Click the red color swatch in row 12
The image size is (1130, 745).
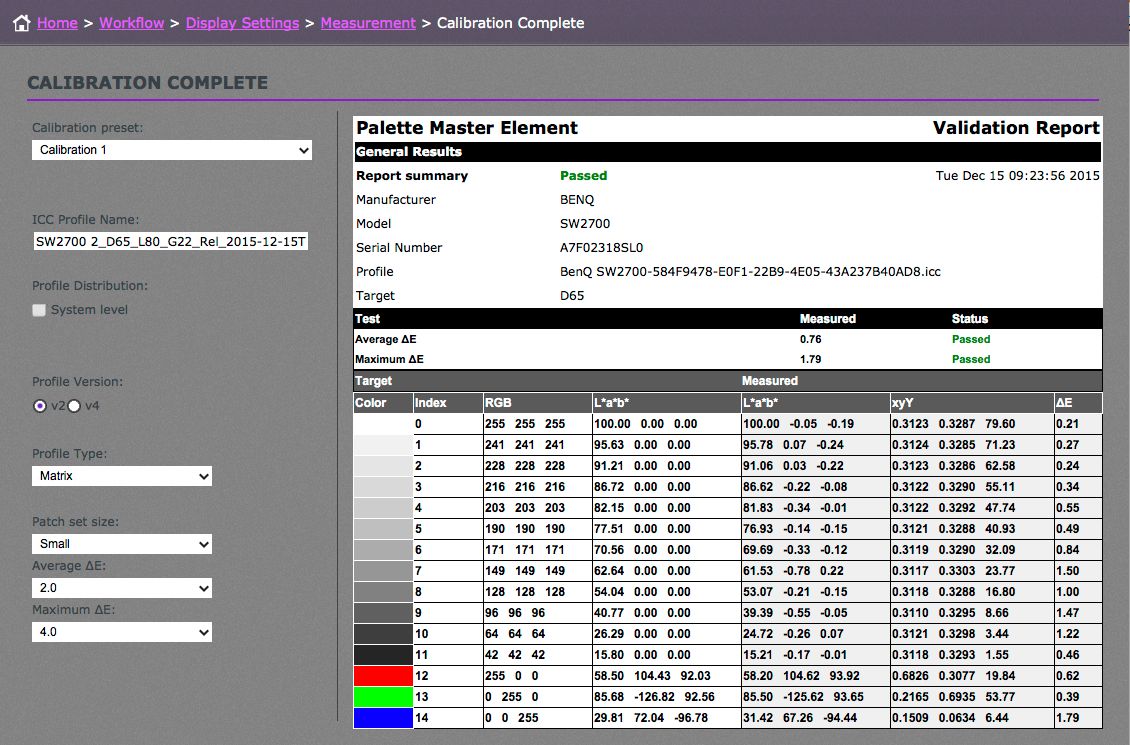[383, 676]
